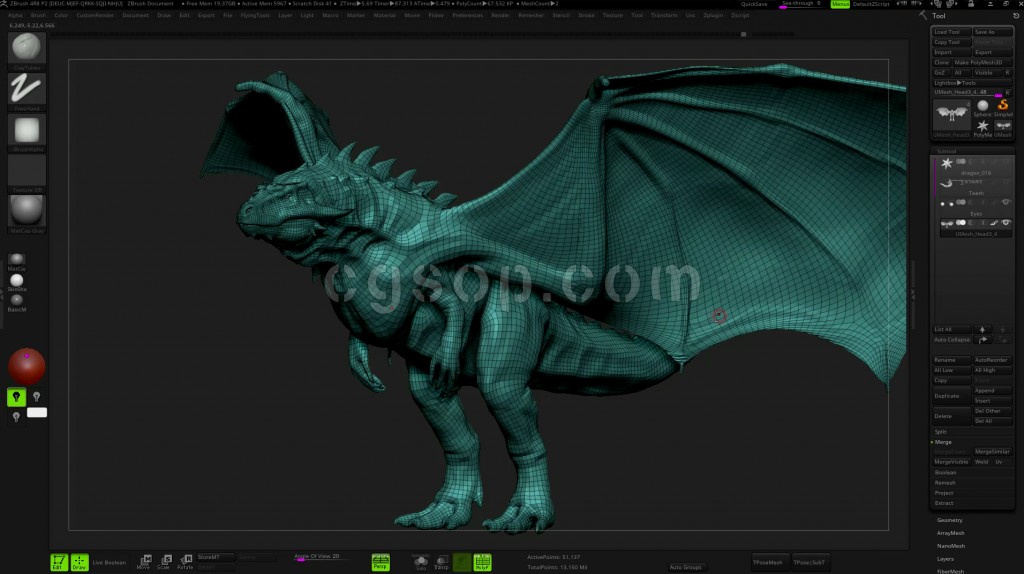This screenshot has width=1024, height=574.
Task: Click the Load Tool button
Action: 948,32
